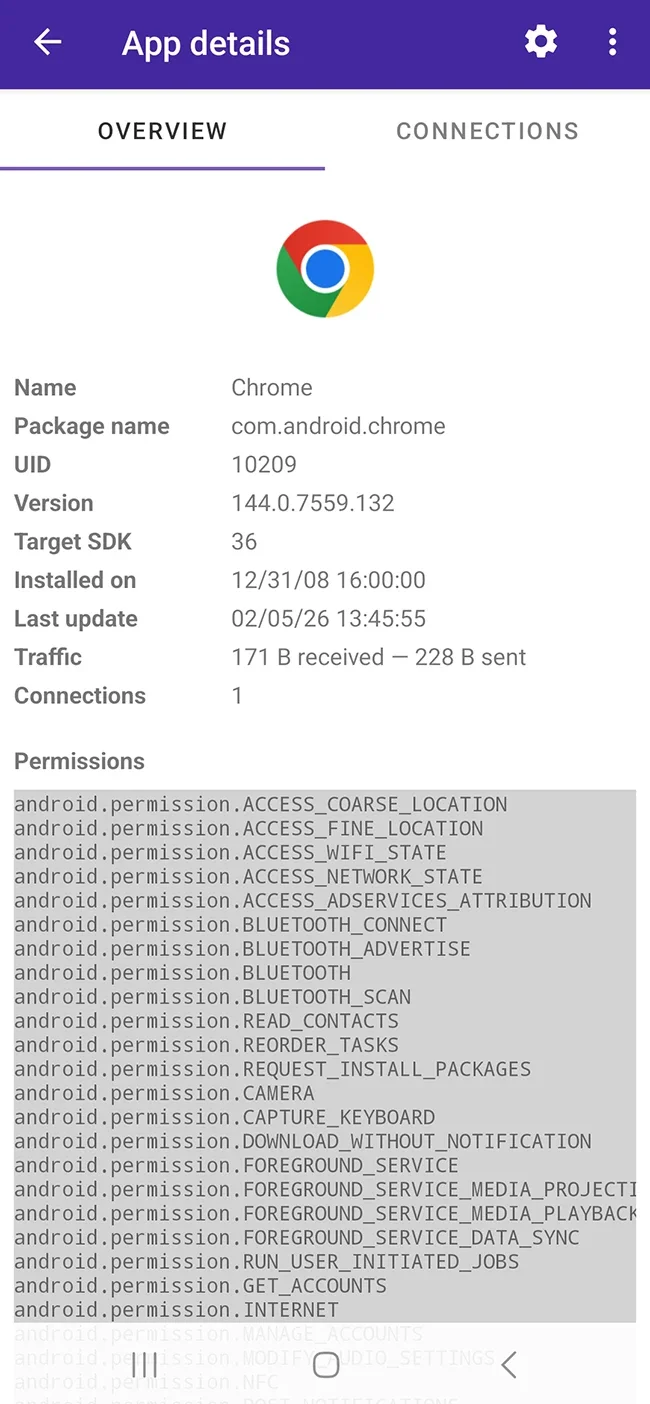Image resolution: width=650 pixels, height=1404 pixels.
Task: Tap the UID value 10209
Action: point(264,465)
